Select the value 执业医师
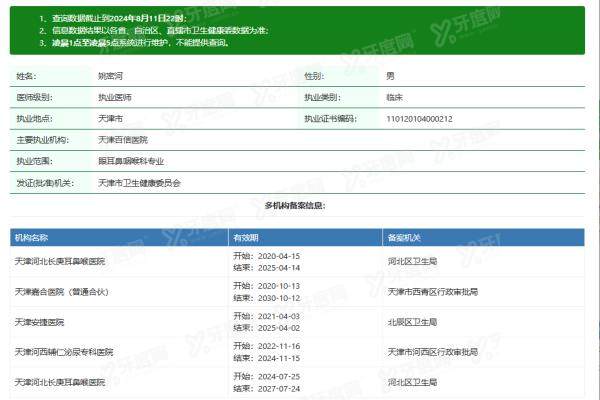Screen dimensions: 600x400 [x=115, y=98]
